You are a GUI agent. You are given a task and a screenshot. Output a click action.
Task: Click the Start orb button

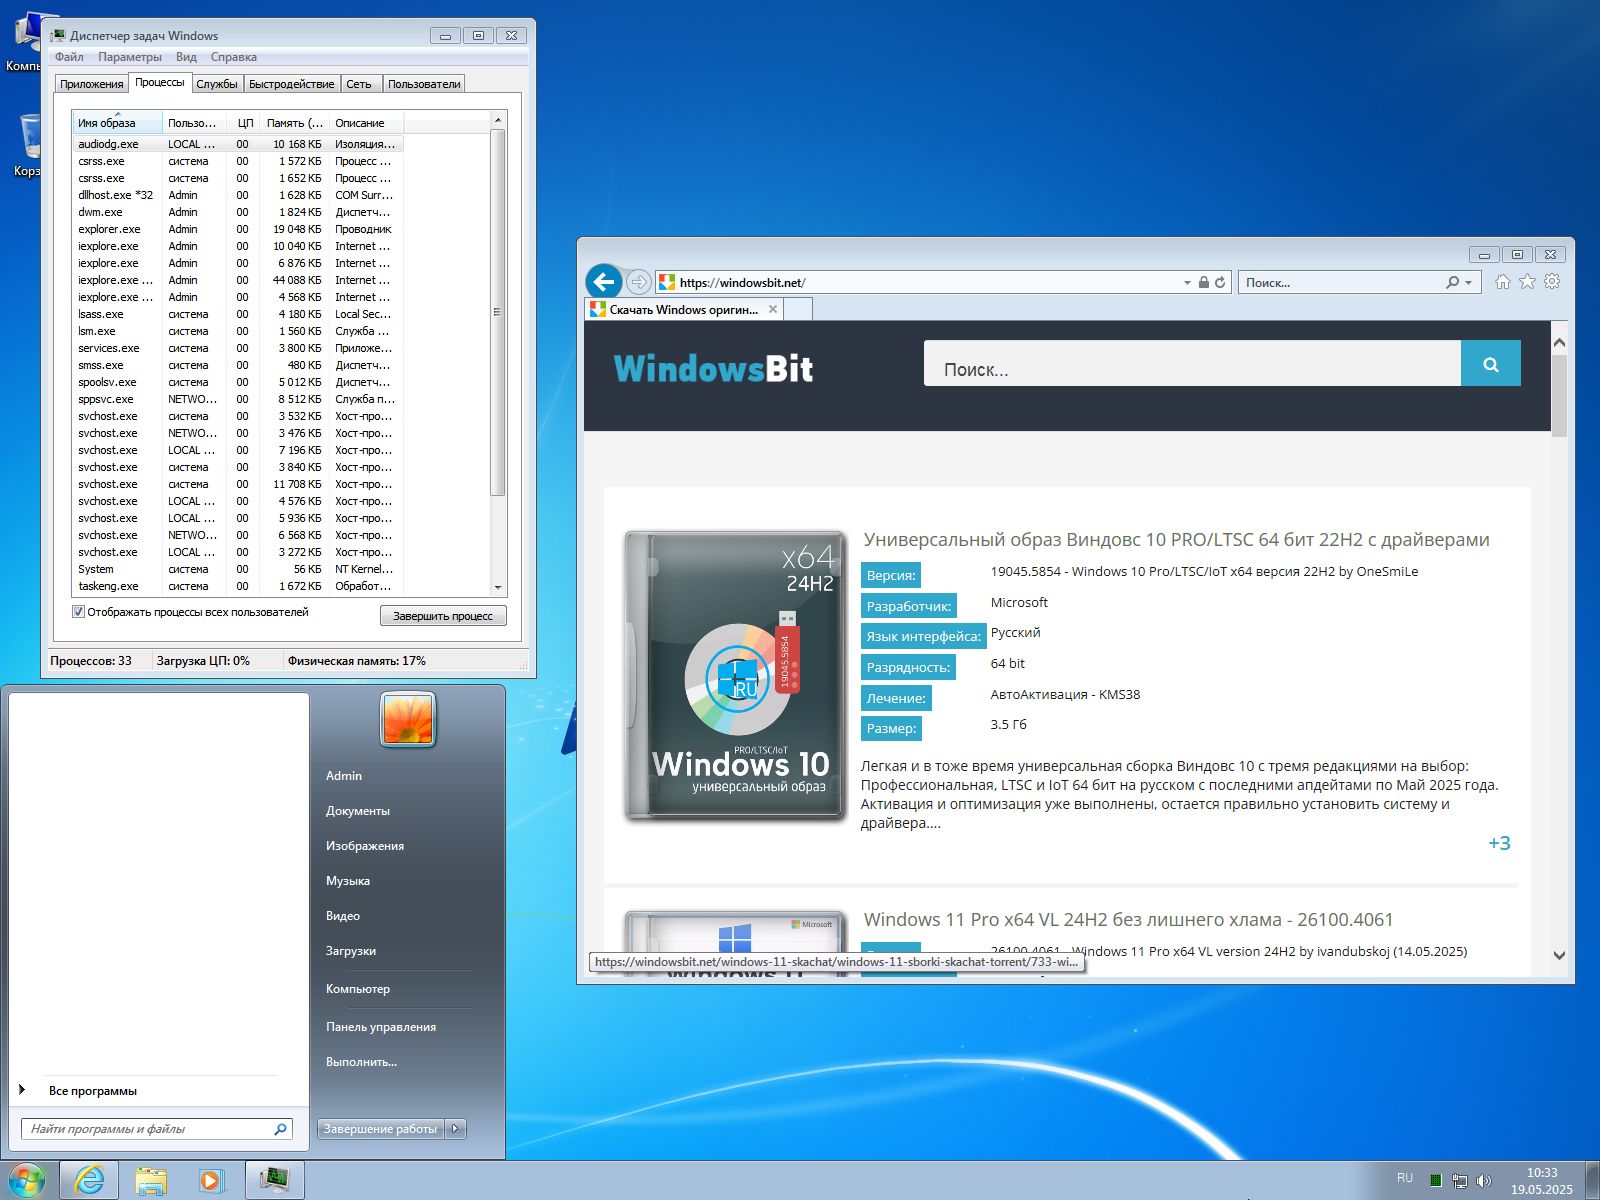26,1181
